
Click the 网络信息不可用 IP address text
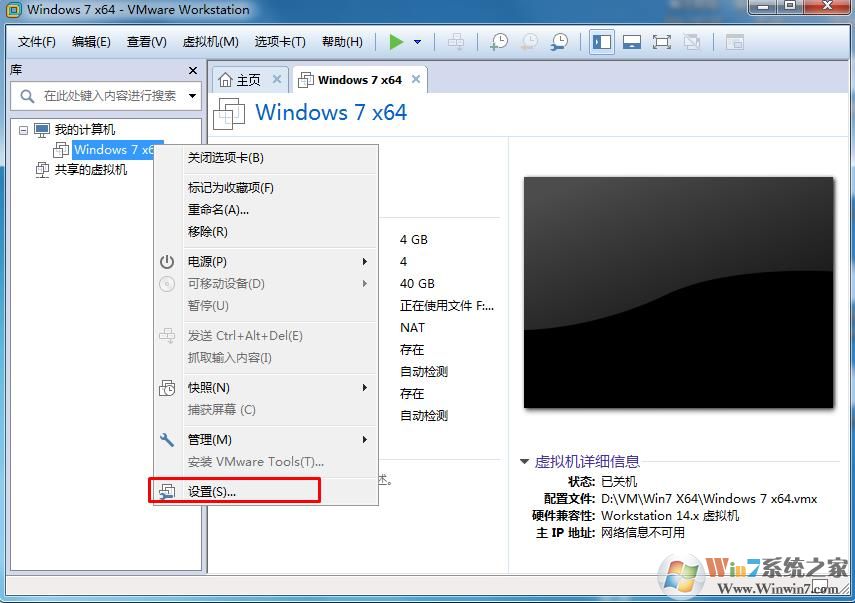643,533
